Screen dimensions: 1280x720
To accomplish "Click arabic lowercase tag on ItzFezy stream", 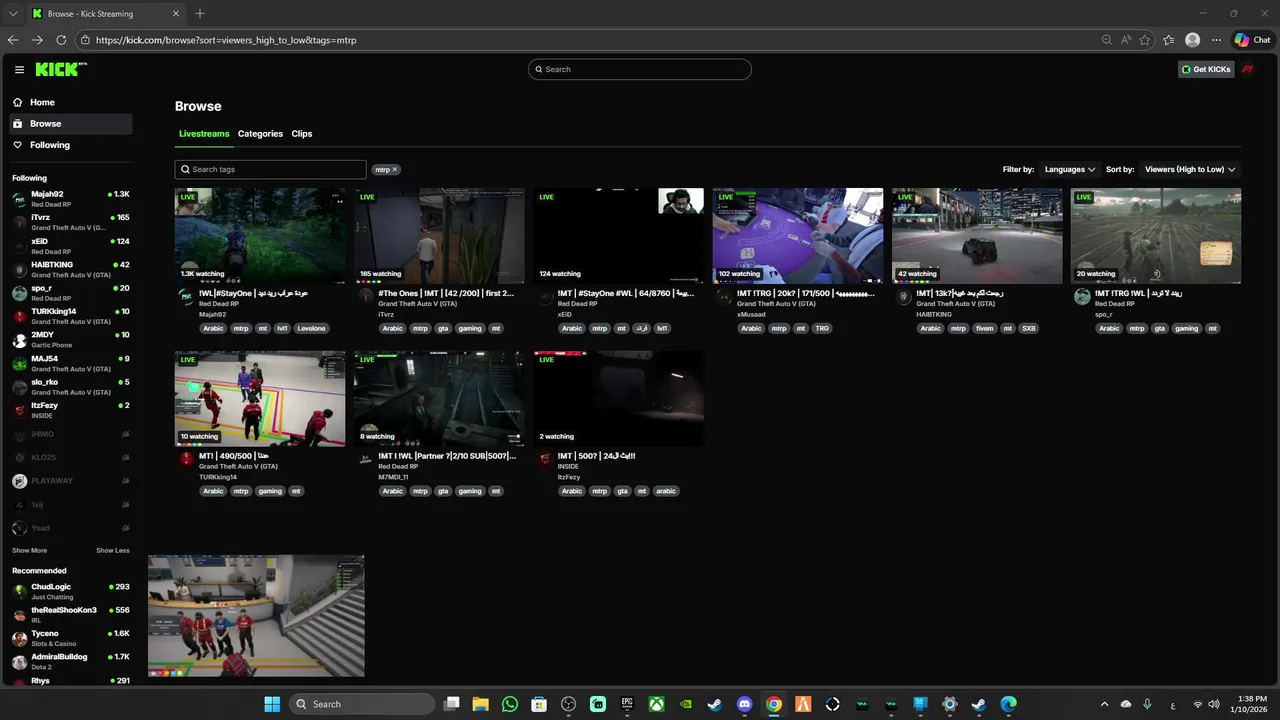I will pos(666,491).
